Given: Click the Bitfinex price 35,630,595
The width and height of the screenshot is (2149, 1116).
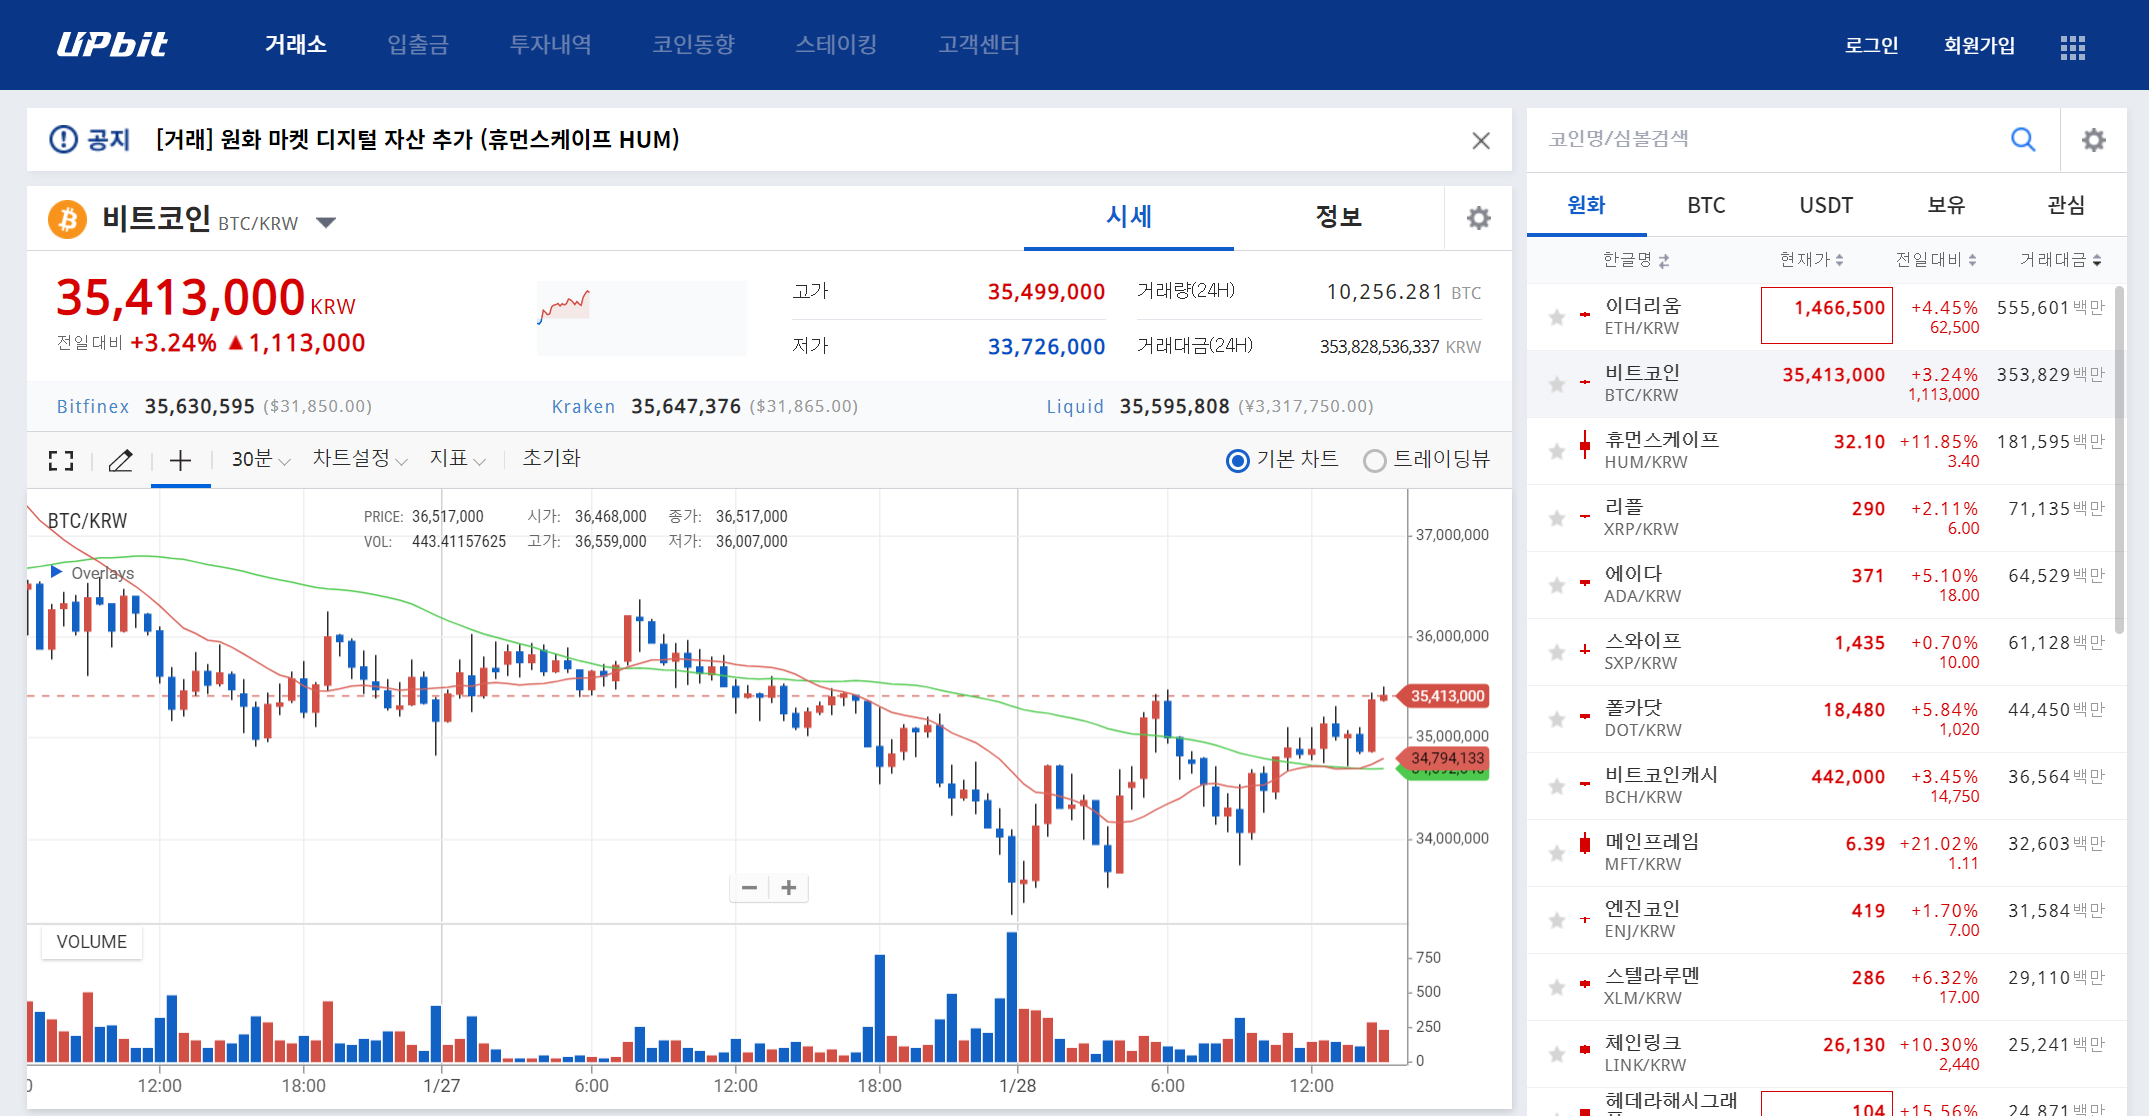Looking at the screenshot, I should tap(200, 407).
